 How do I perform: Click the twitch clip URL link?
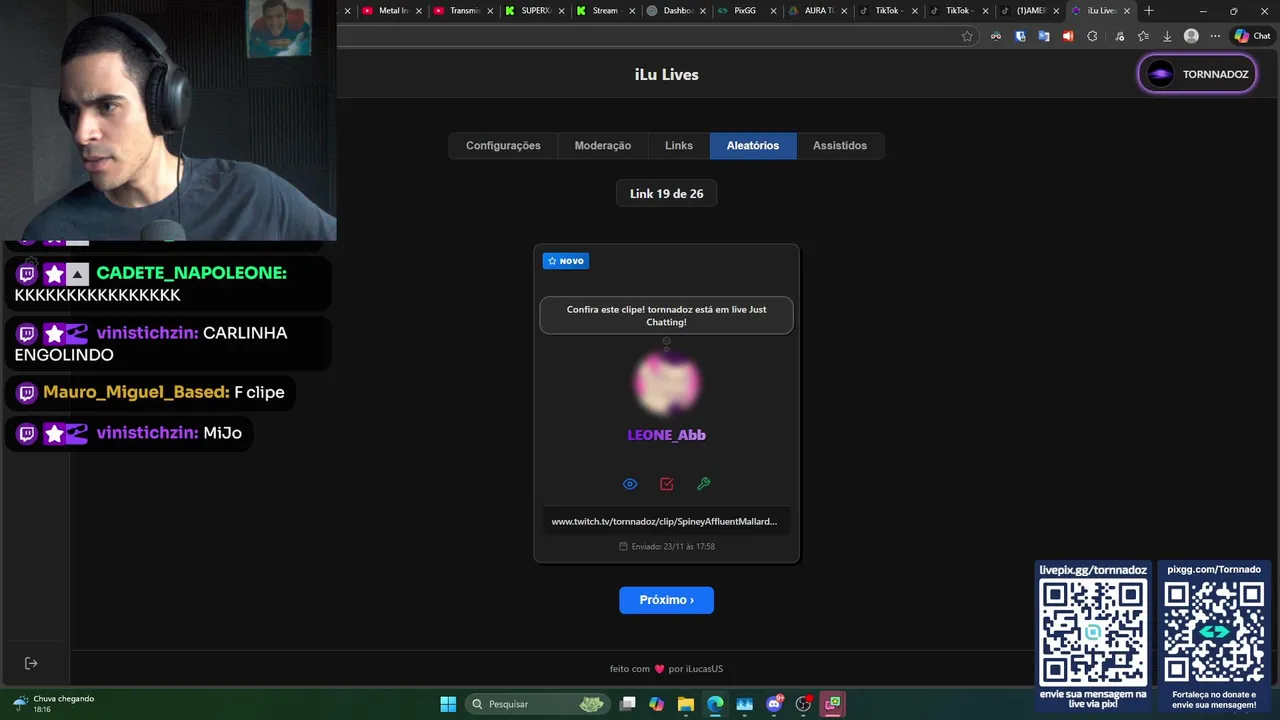click(664, 521)
